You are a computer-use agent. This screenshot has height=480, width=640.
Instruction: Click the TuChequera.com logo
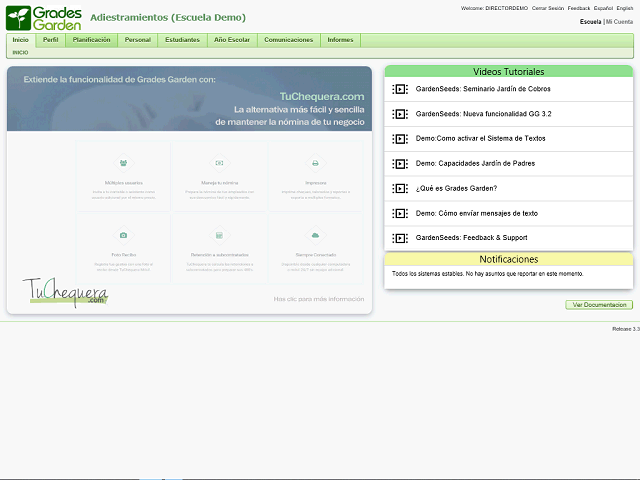(x=65, y=292)
